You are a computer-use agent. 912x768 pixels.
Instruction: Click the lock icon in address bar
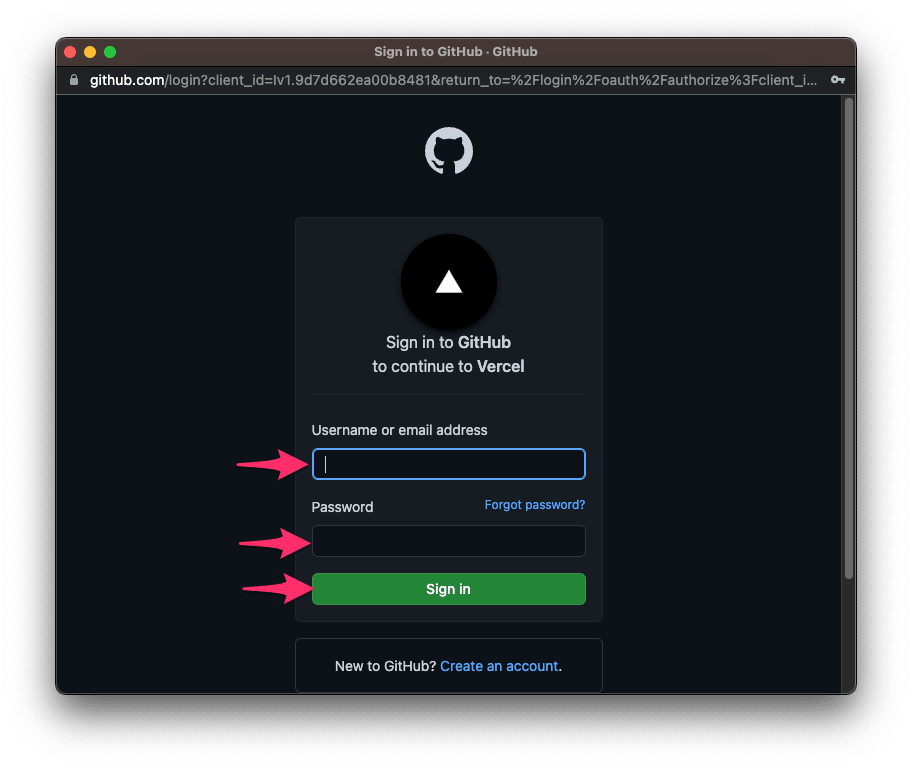pos(74,80)
